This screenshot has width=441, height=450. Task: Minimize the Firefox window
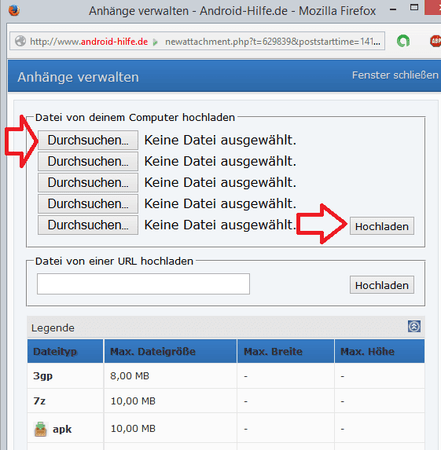pos(393,9)
